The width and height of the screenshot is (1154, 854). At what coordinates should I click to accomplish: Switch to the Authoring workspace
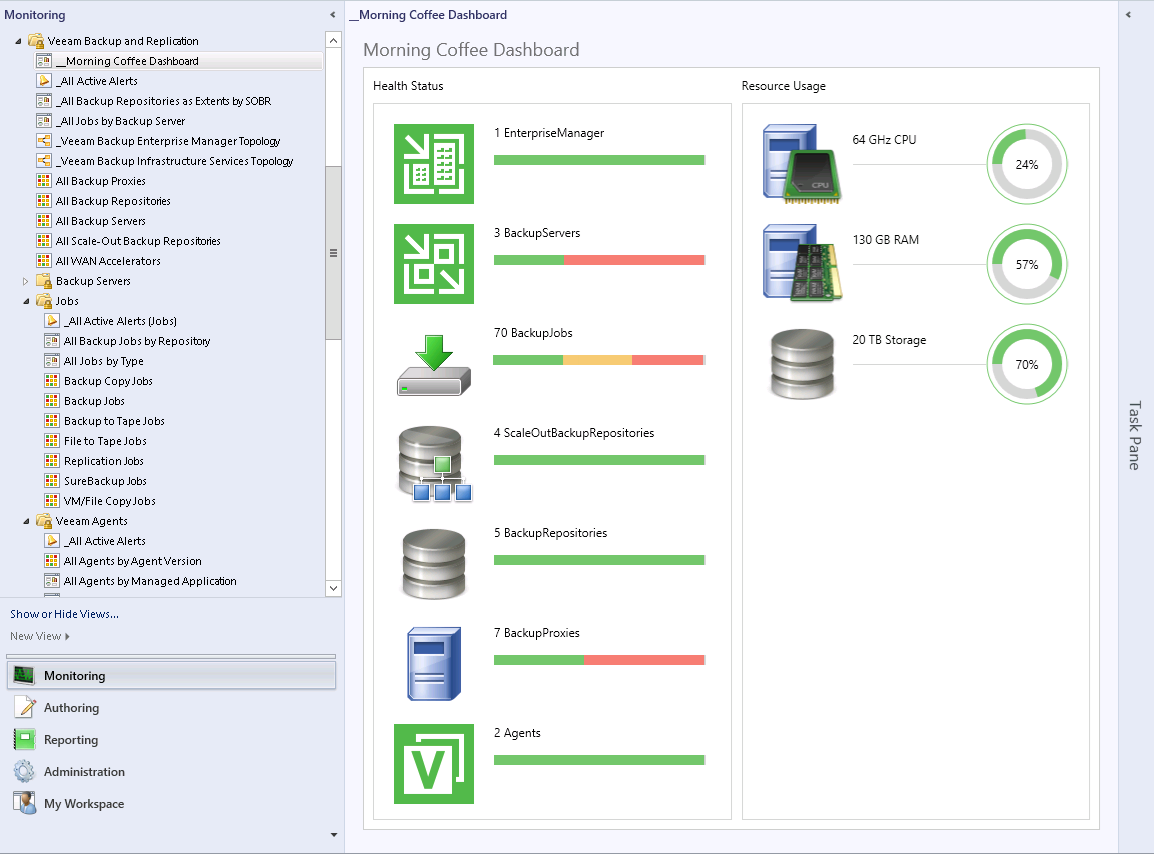171,707
